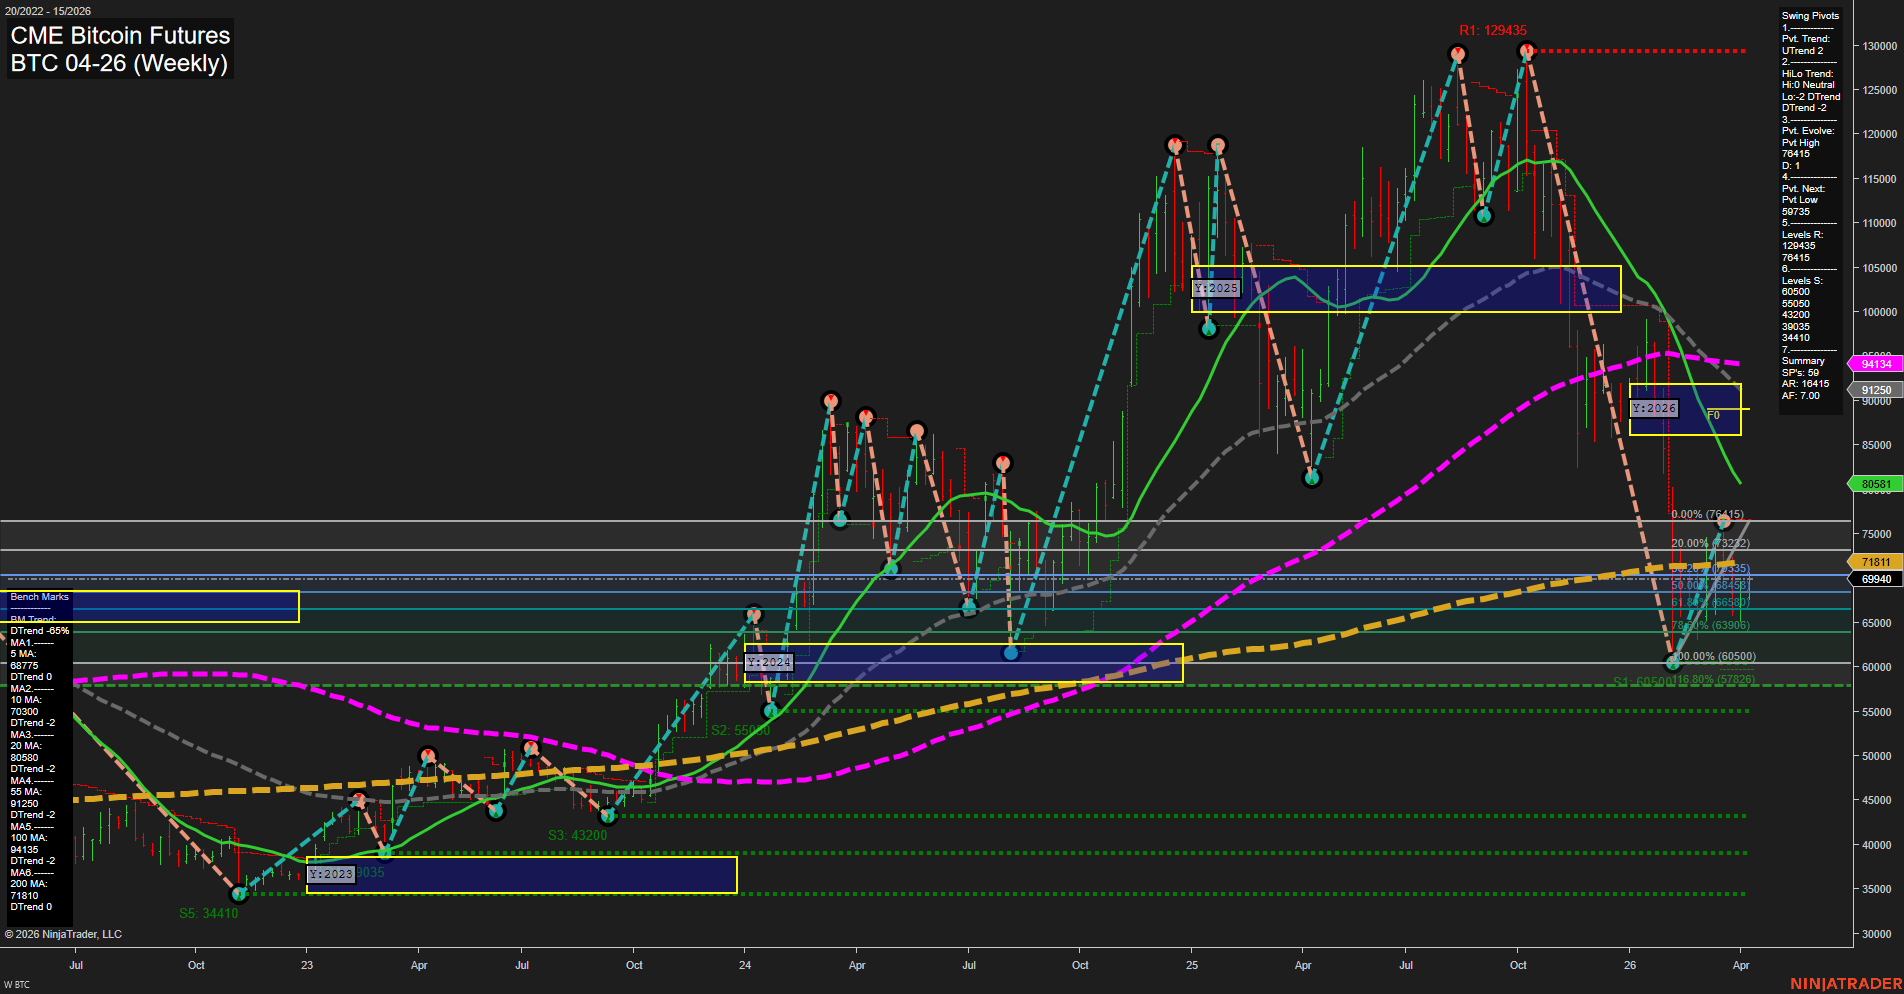1904x994 pixels.
Task: Toggle the Y:2025 yearly range highlight
Action: pos(1215,287)
